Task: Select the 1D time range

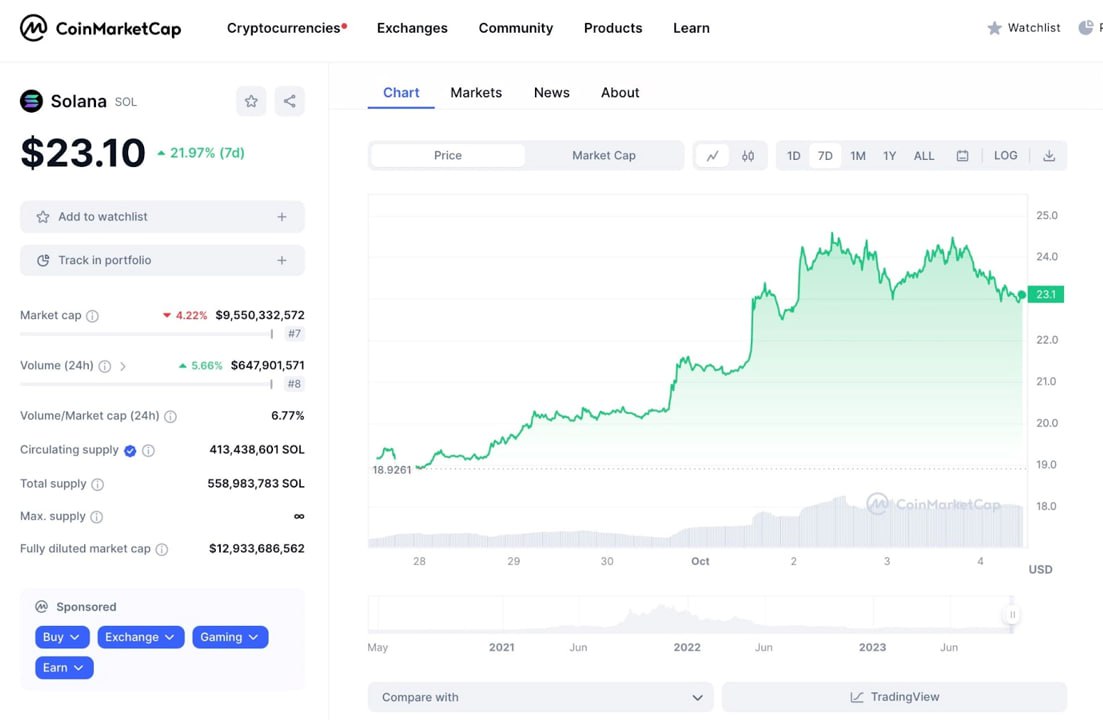Action: 793,156
